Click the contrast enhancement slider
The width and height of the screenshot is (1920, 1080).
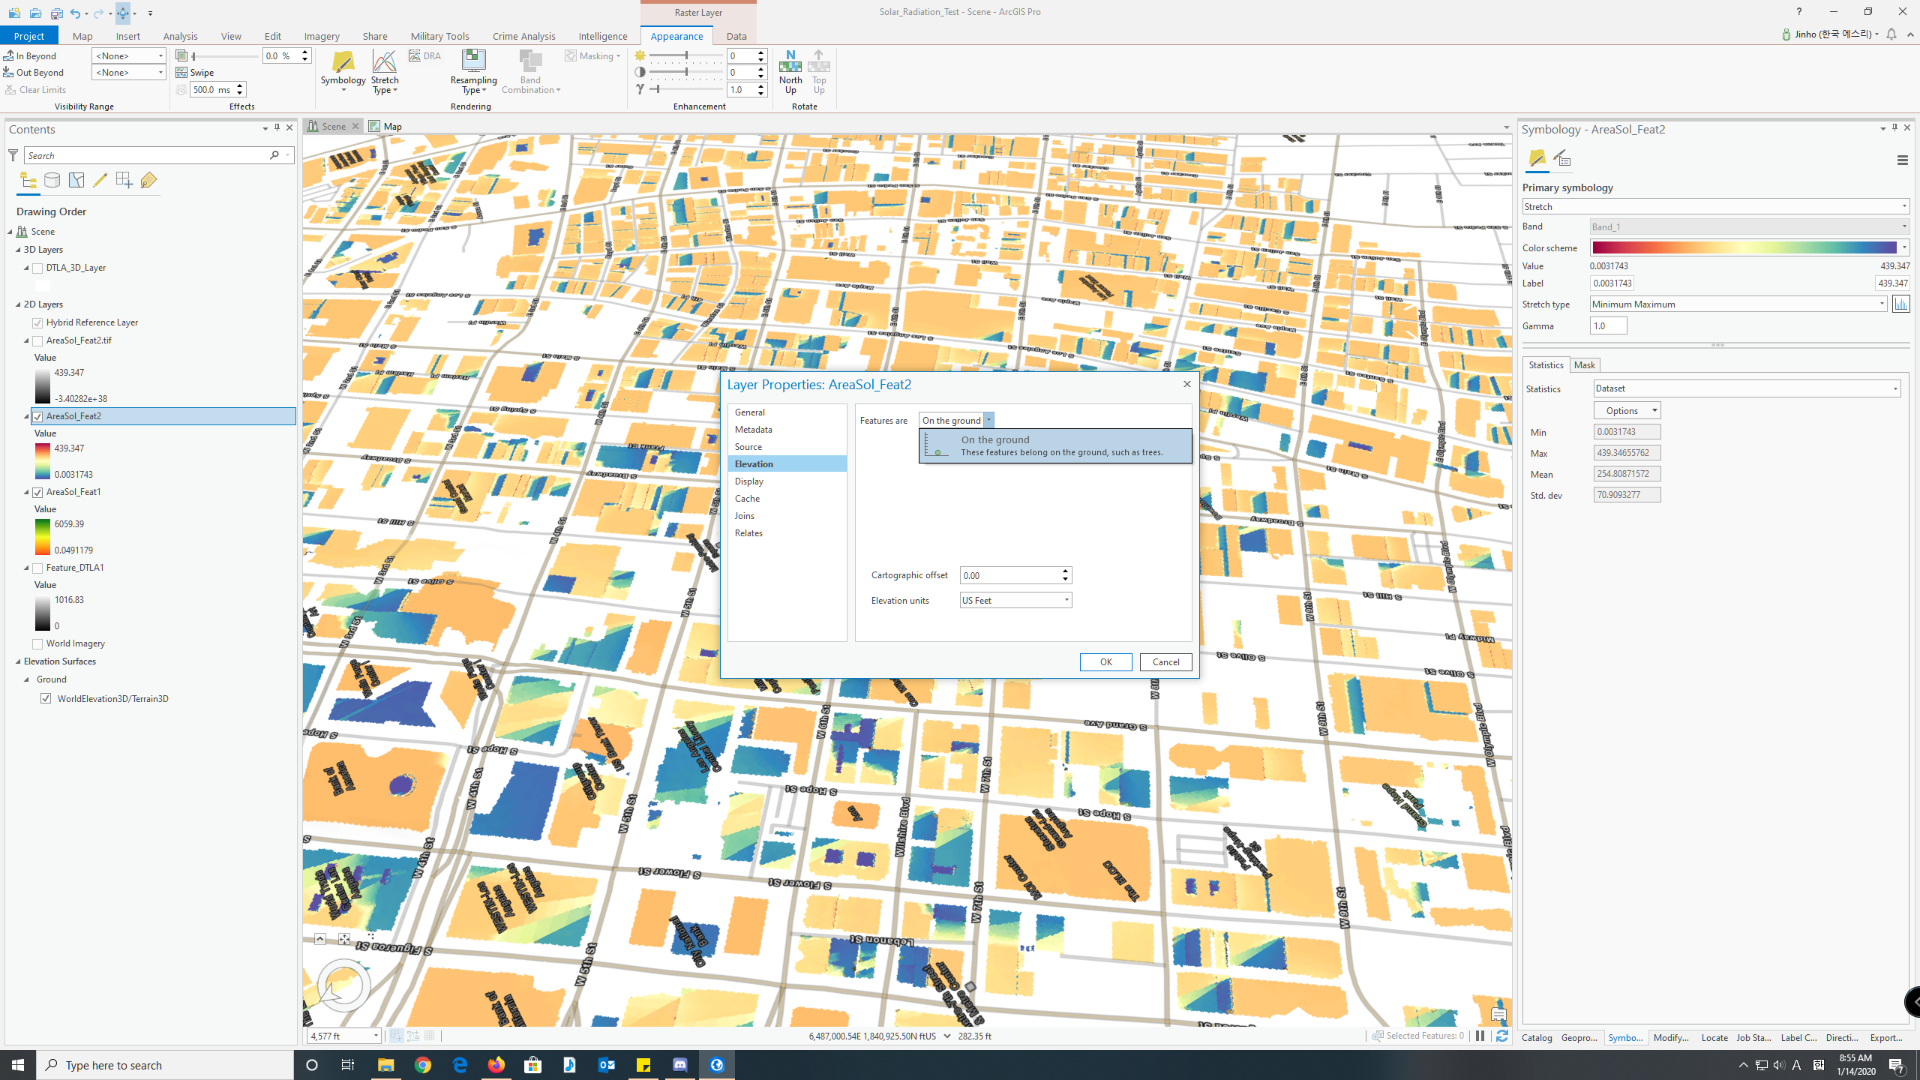pos(686,73)
